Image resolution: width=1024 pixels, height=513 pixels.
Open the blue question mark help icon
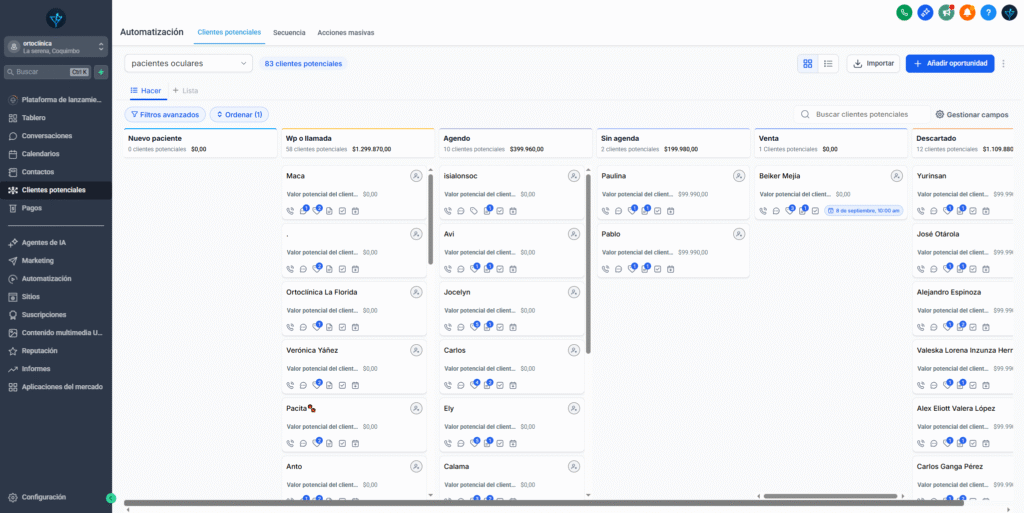[988, 12]
